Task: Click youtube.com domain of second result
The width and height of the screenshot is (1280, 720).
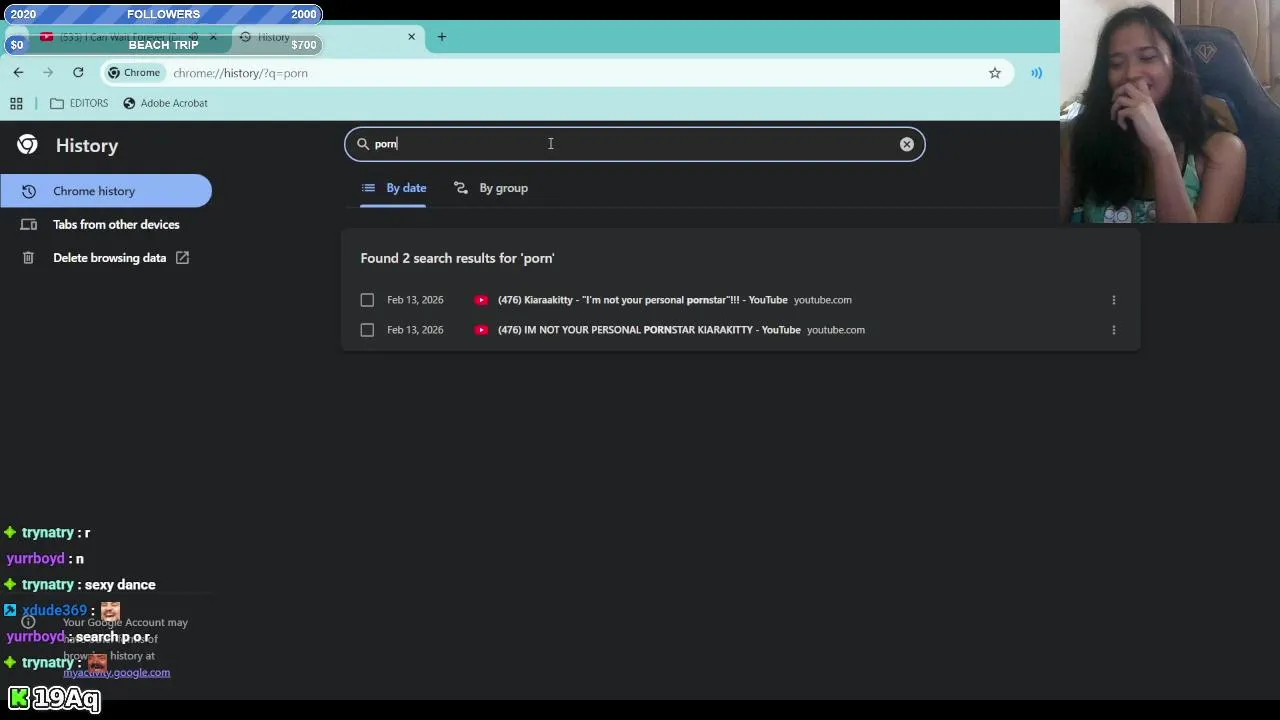Action: click(835, 330)
